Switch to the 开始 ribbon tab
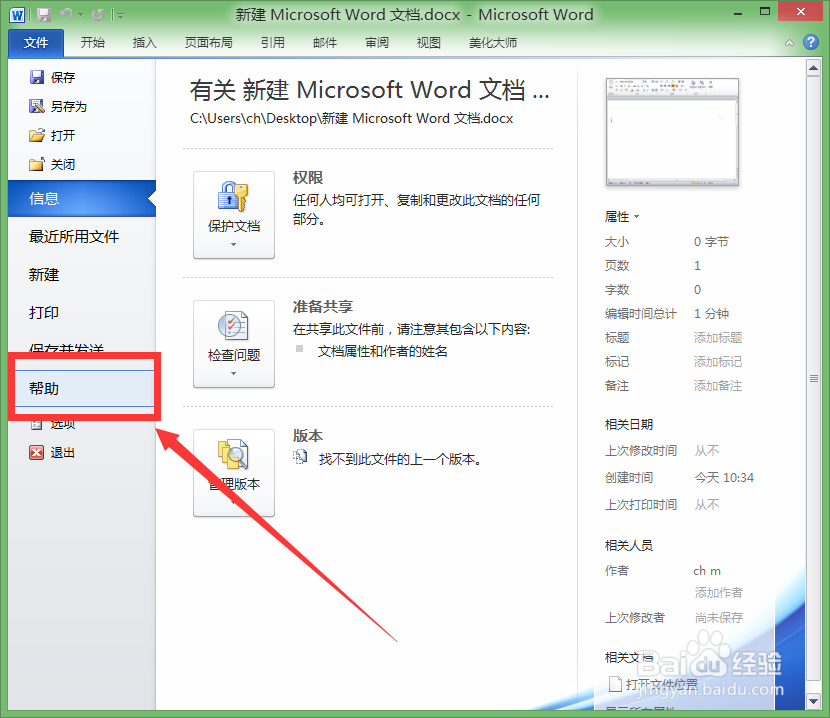 click(x=93, y=43)
